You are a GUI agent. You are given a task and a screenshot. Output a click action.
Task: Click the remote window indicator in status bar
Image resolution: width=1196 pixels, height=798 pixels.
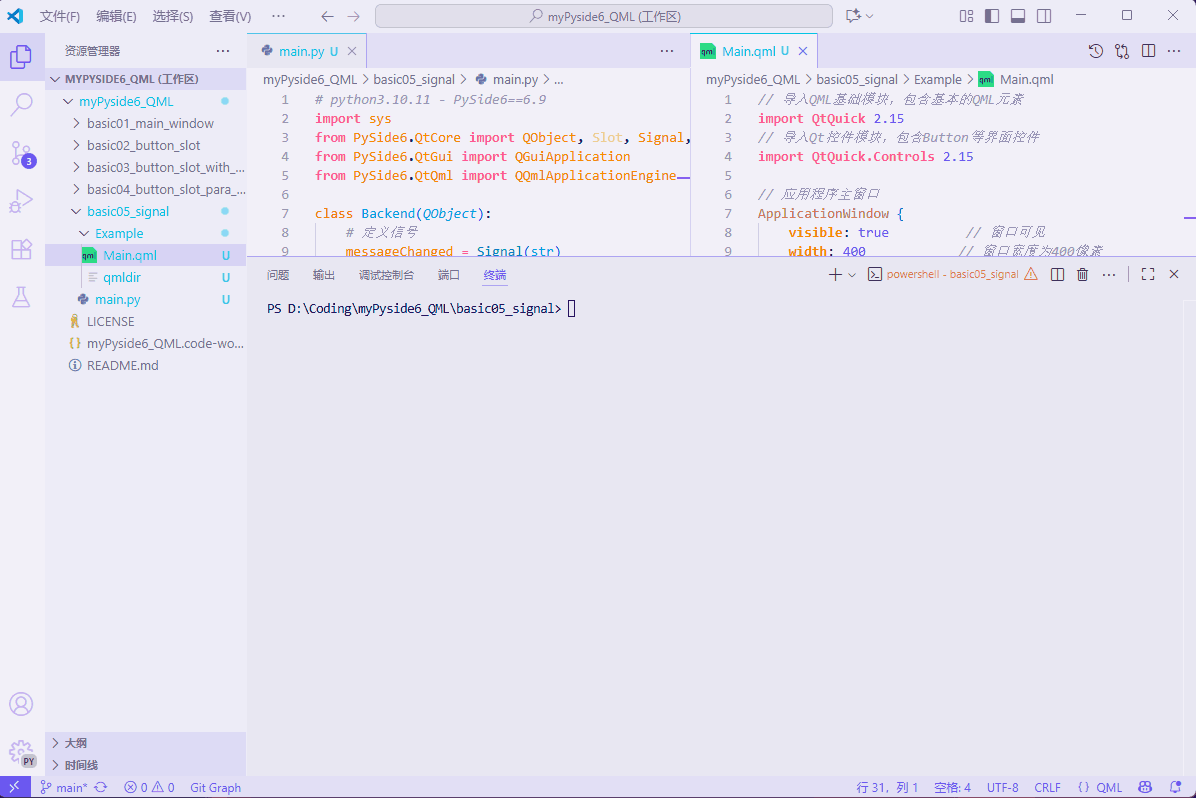(x=14, y=787)
